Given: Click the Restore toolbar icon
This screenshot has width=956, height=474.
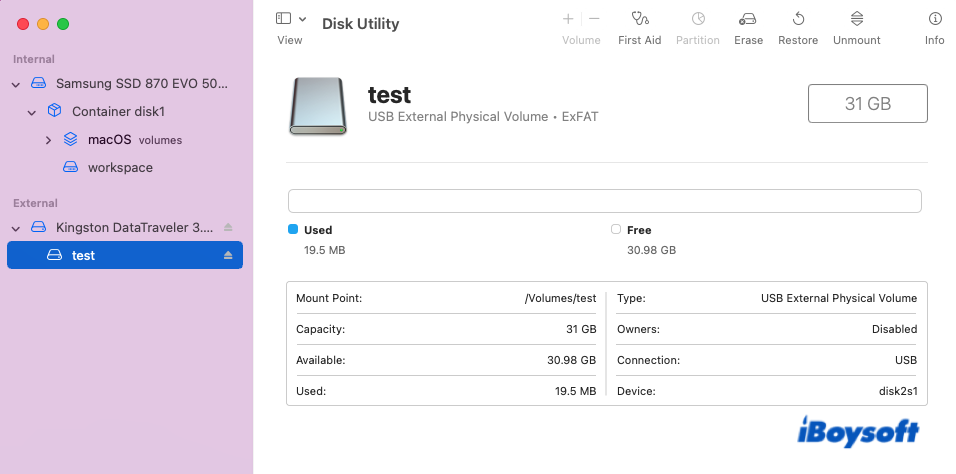Looking at the screenshot, I should tap(798, 19).
